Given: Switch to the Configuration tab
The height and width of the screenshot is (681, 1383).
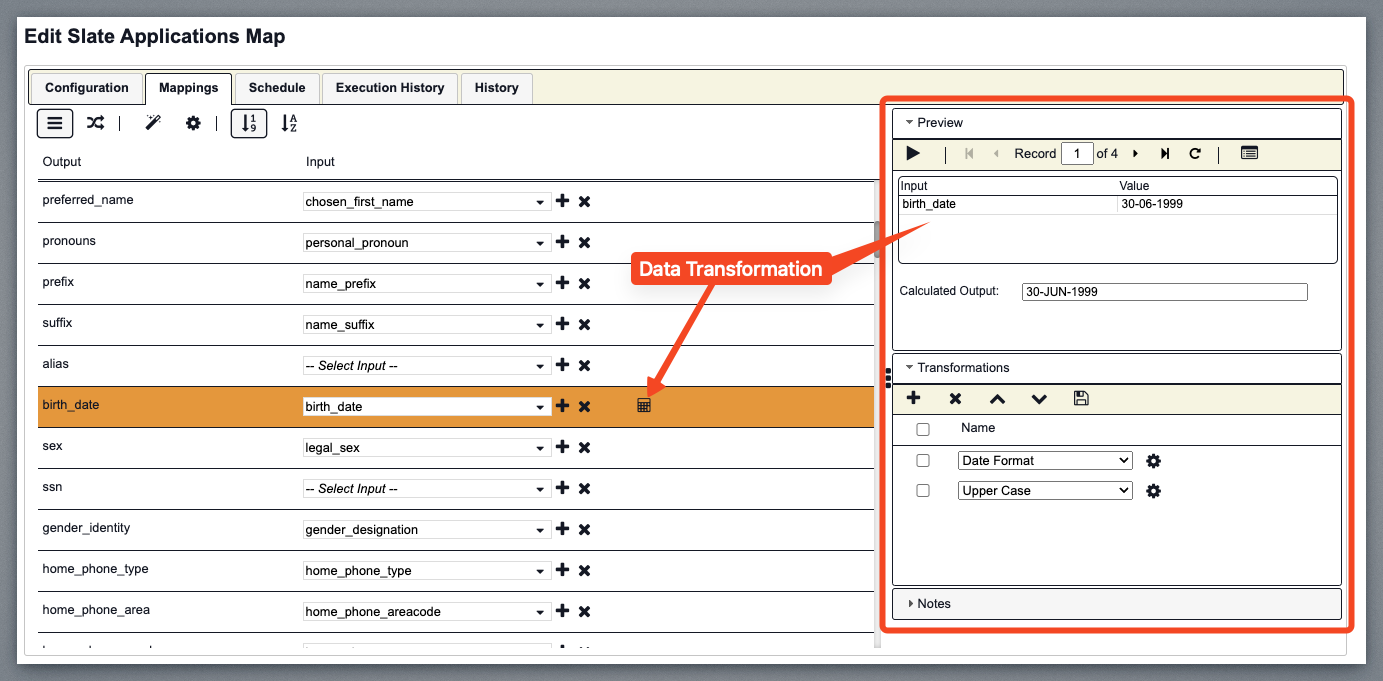Looking at the screenshot, I should pyautogui.click(x=87, y=88).
